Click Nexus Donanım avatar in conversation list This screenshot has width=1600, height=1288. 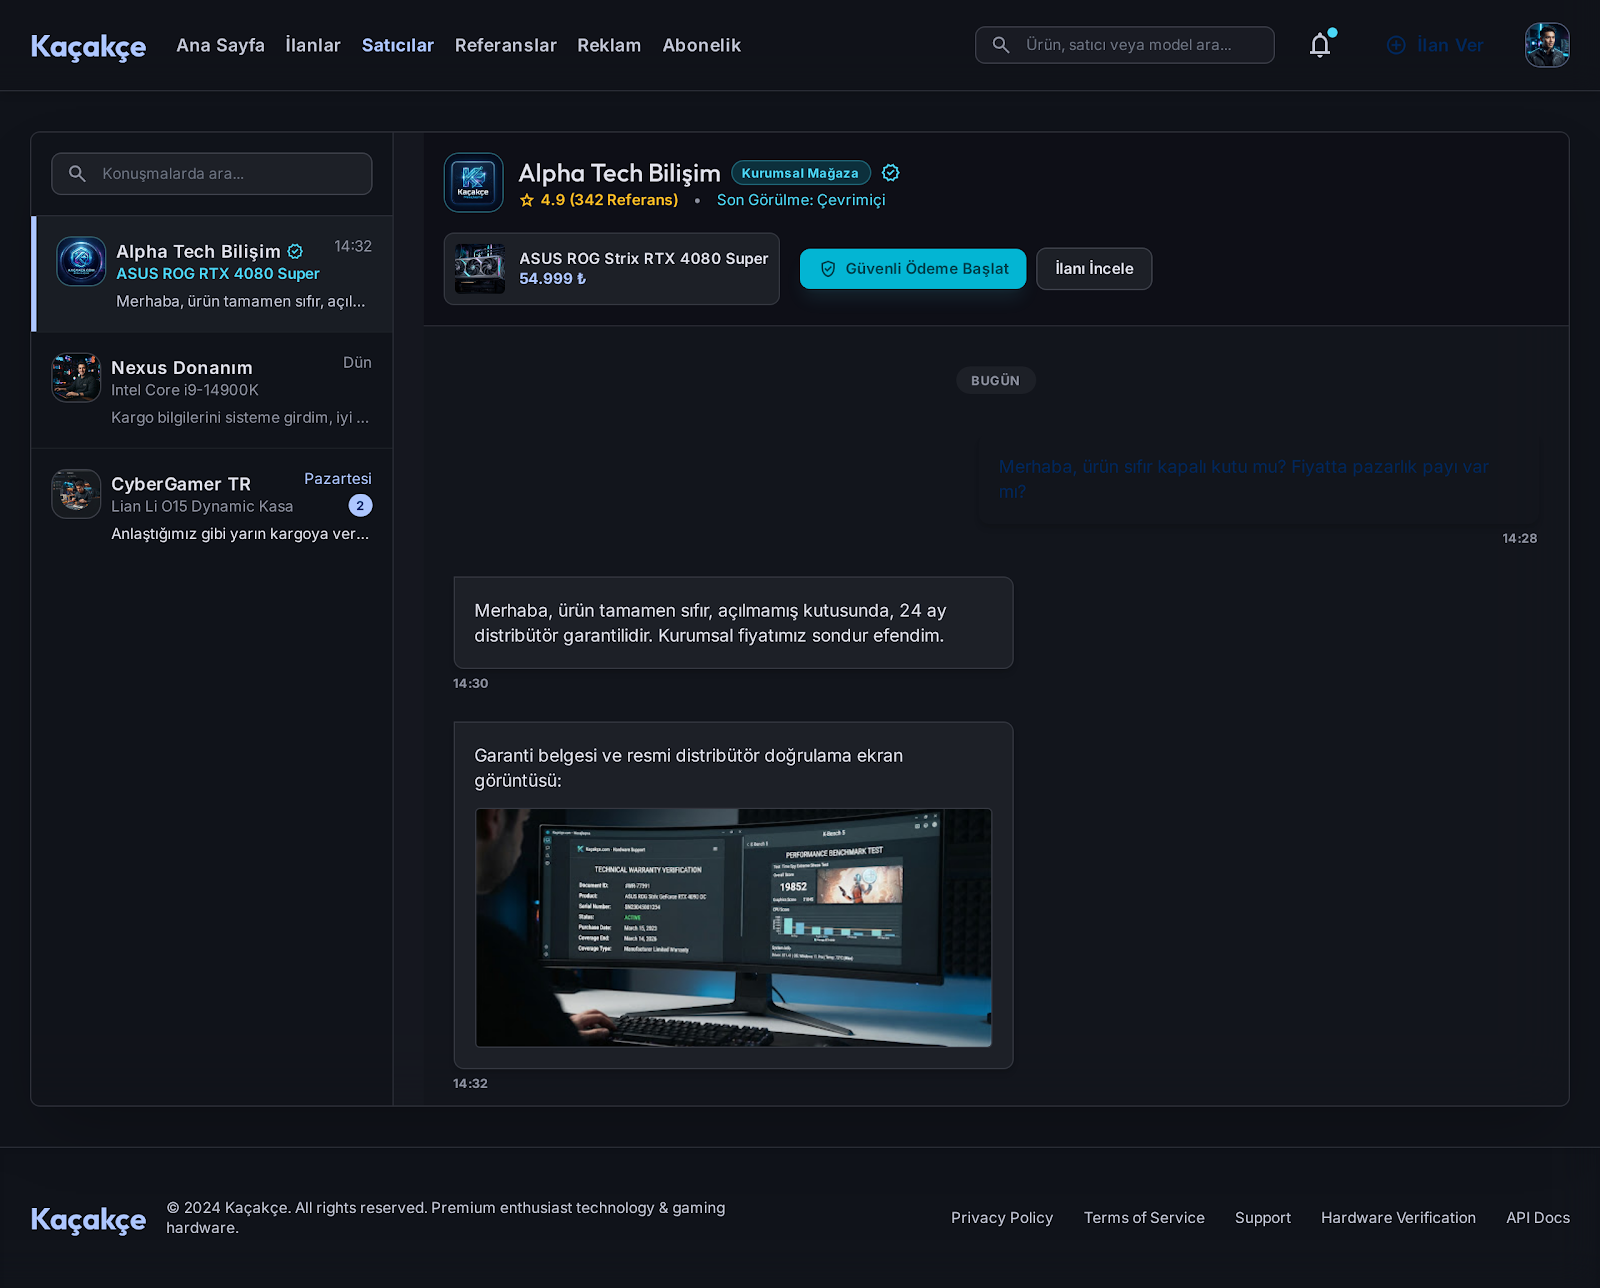pos(76,377)
